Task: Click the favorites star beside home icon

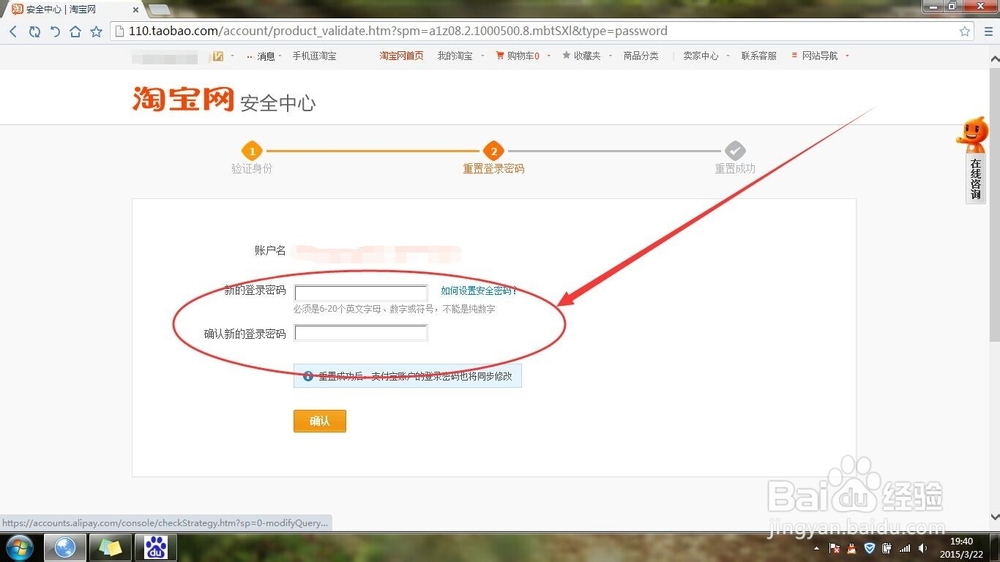Action: click(96, 31)
